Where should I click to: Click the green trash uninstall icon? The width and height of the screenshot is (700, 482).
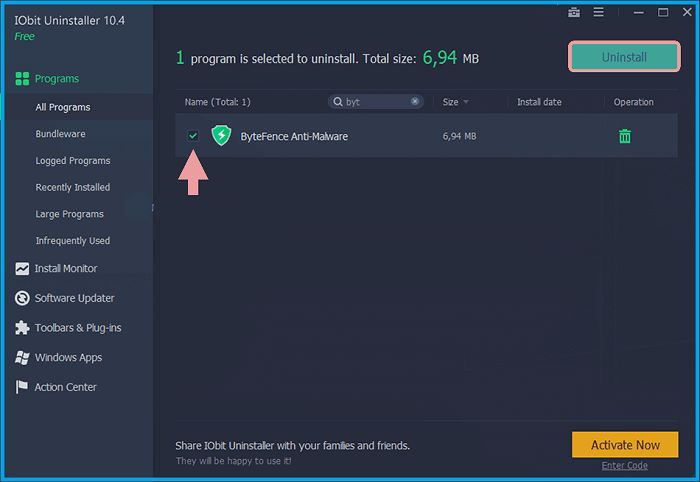coord(625,136)
